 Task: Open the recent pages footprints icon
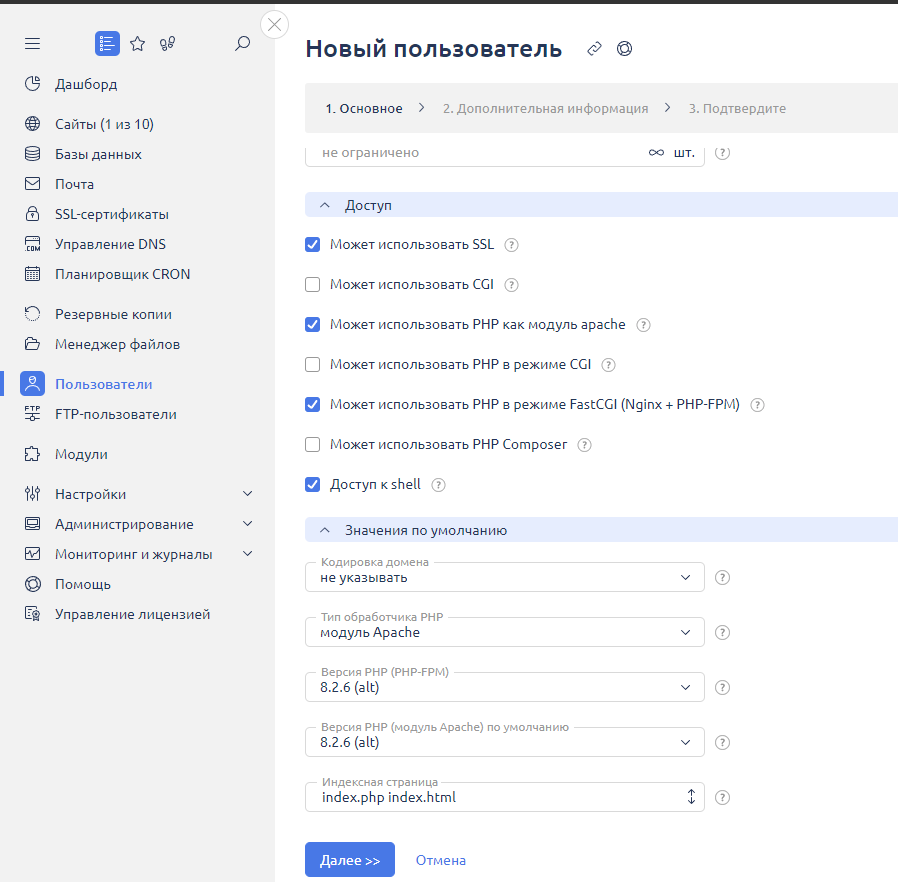pyautogui.click(x=167, y=44)
